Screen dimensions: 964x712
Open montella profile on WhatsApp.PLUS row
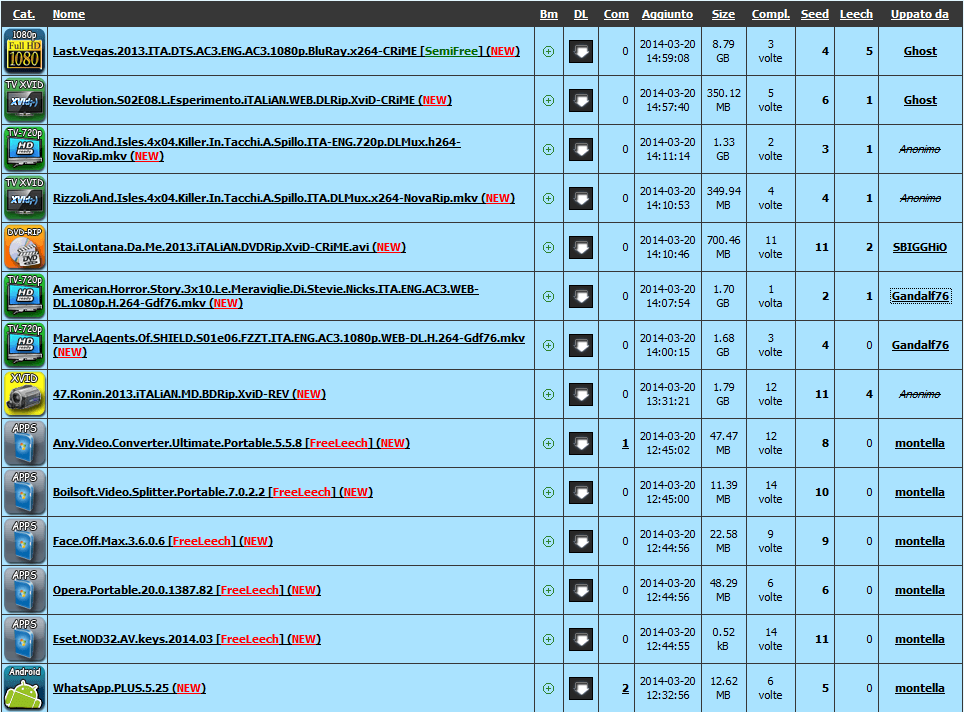920,688
